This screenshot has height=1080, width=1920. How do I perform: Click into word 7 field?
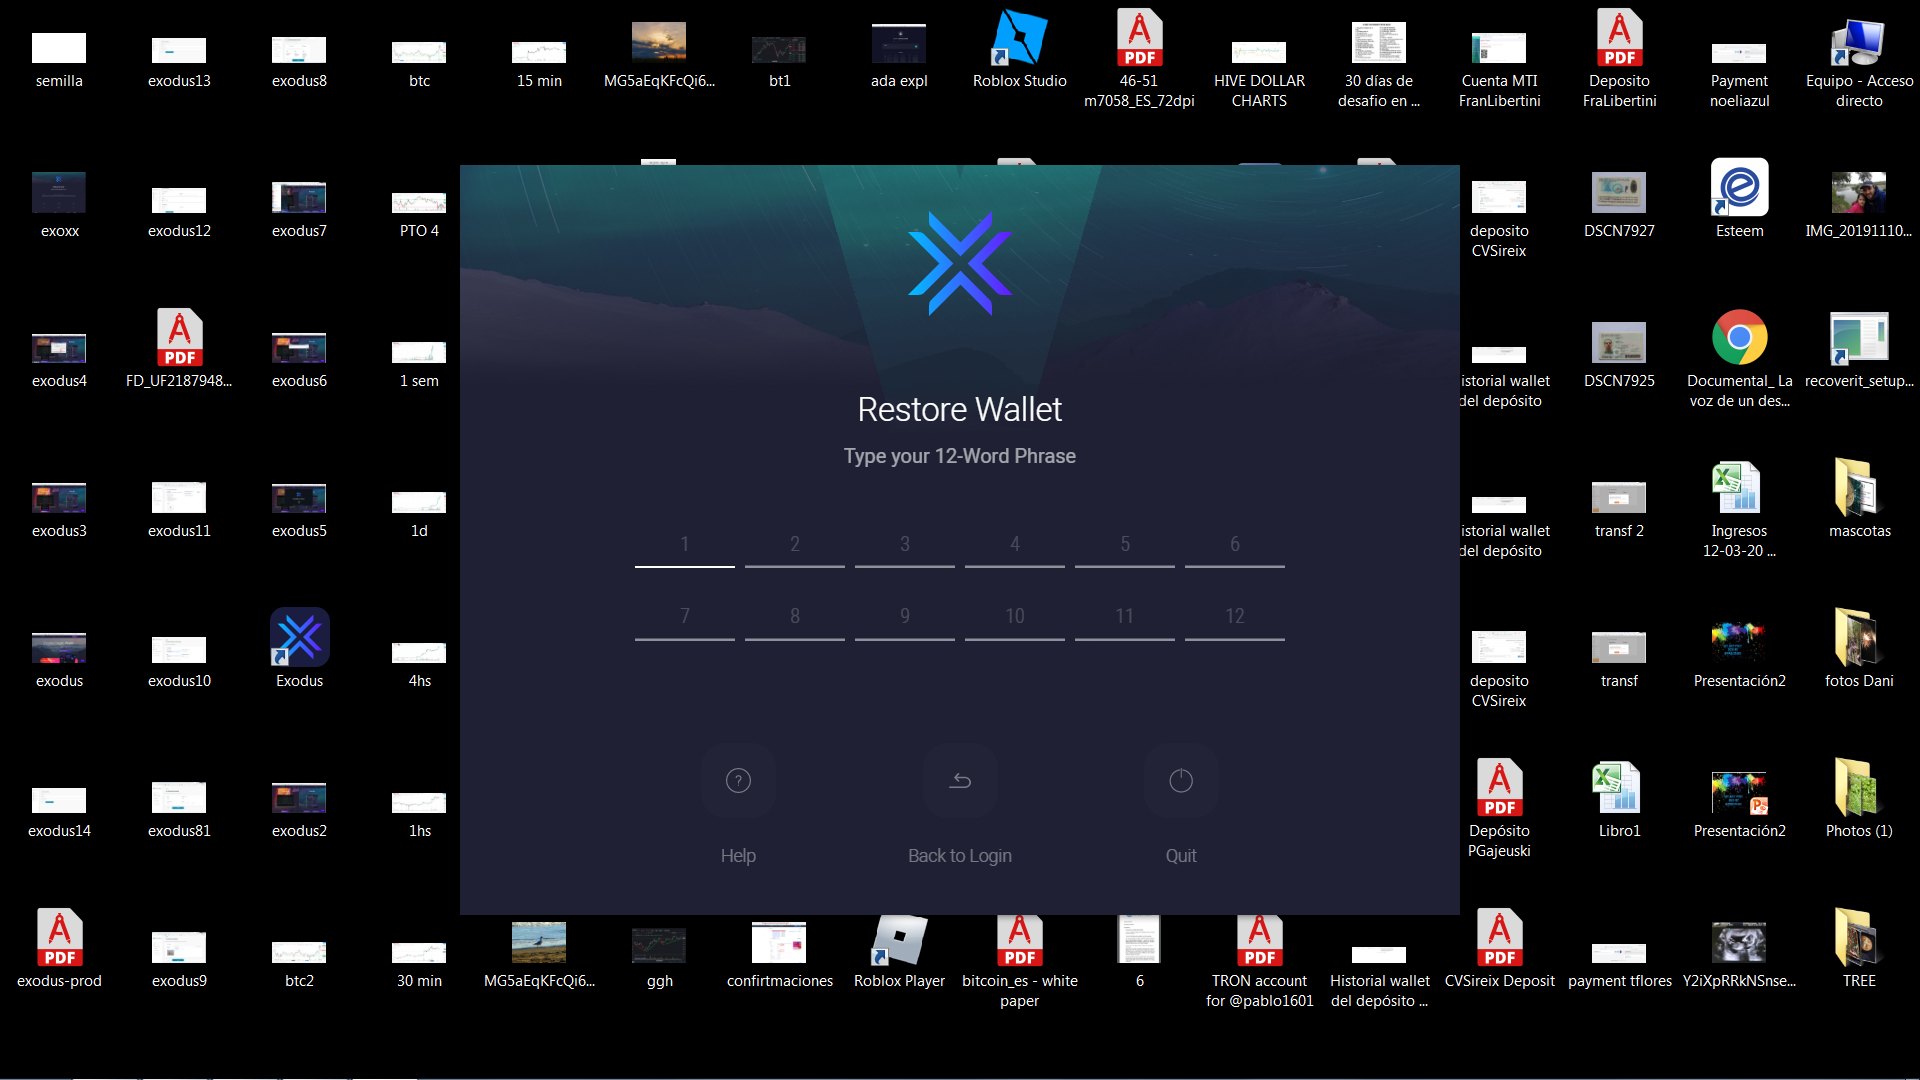(x=685, y=617)
